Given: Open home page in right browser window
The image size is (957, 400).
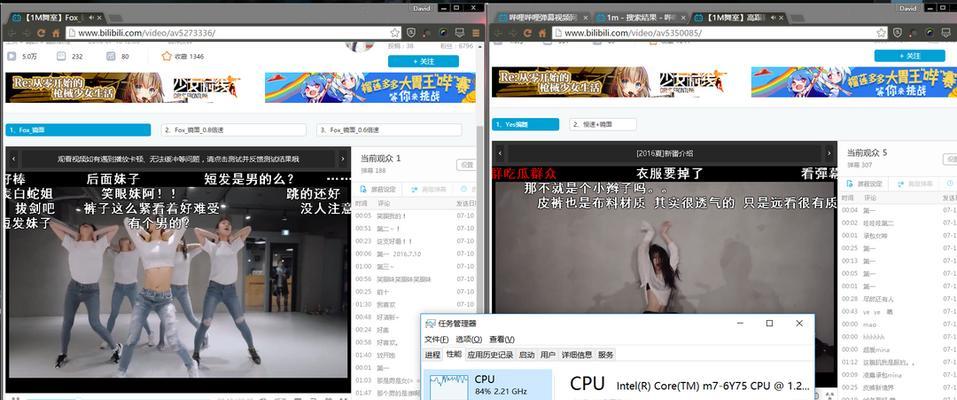Looking at the screenshot, I should 543,33.
